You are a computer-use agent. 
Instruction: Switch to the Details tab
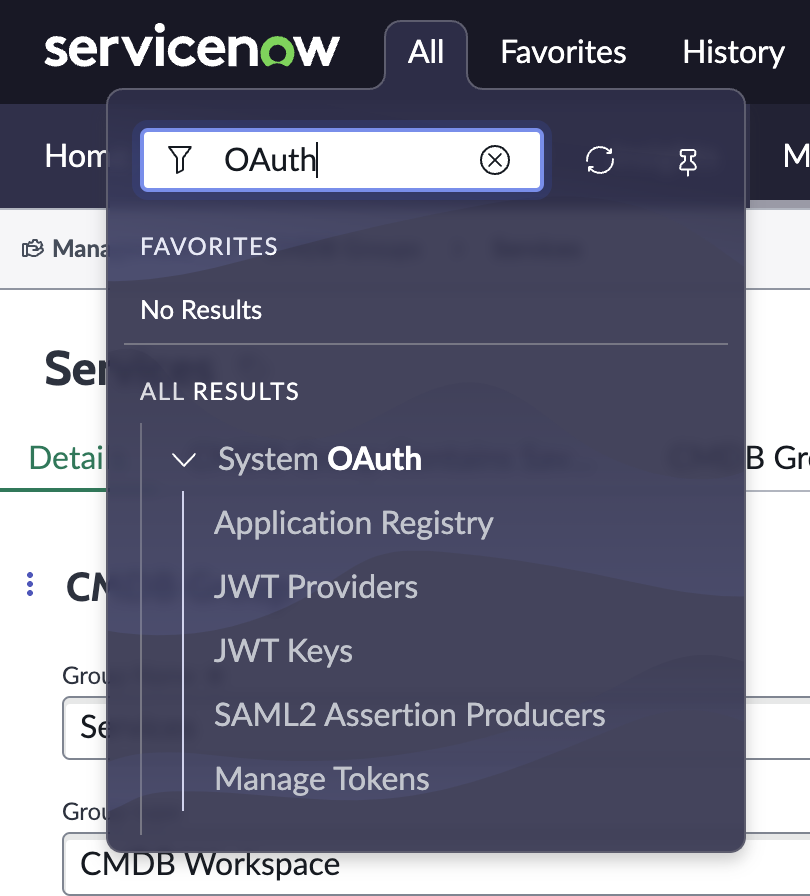(x=67, y=458)
